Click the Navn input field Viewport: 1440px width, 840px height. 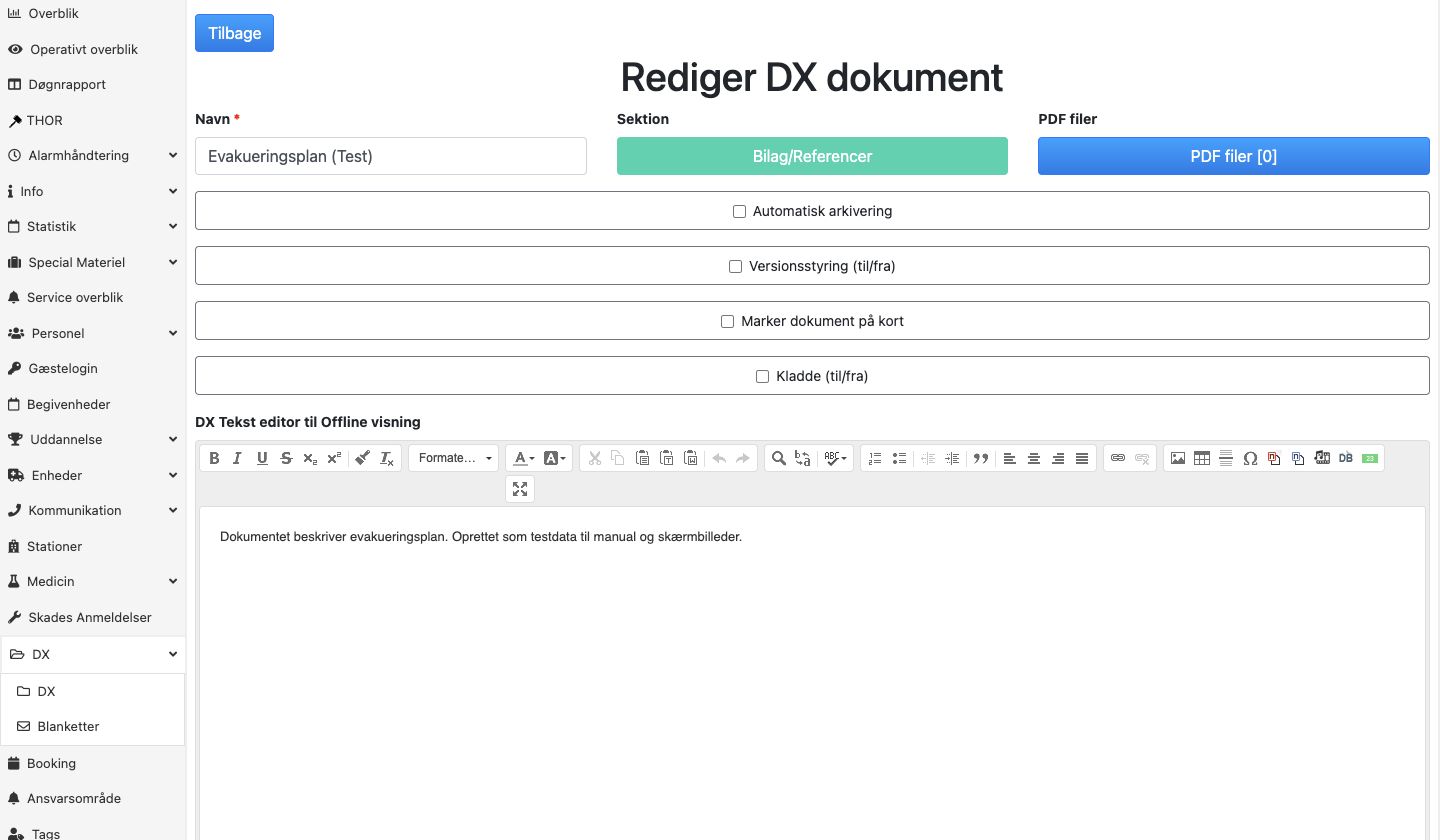[391, 156]
